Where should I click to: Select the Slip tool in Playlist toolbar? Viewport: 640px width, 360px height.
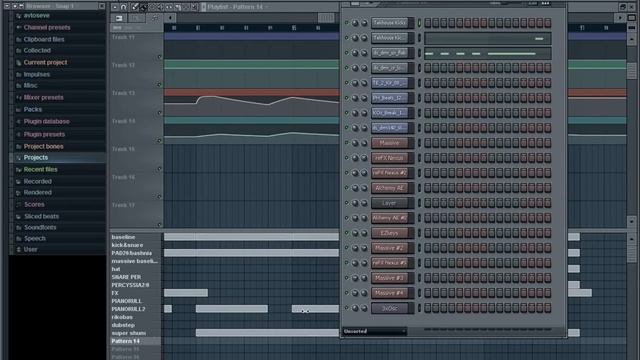coord(169,7)
